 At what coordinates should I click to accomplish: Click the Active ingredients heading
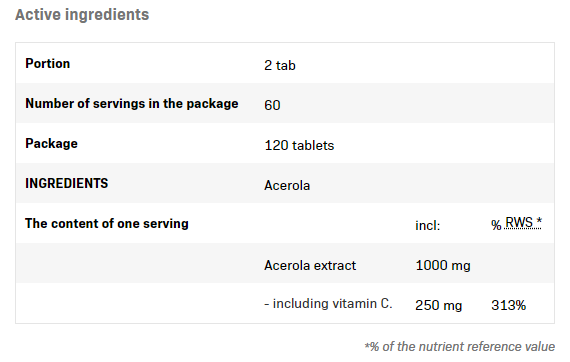point(82,15)
